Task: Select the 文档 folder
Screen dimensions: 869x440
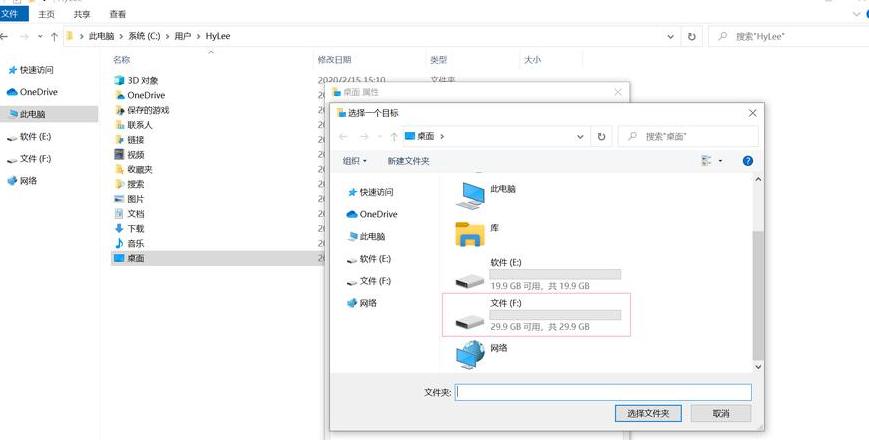Action: (129, 213)
